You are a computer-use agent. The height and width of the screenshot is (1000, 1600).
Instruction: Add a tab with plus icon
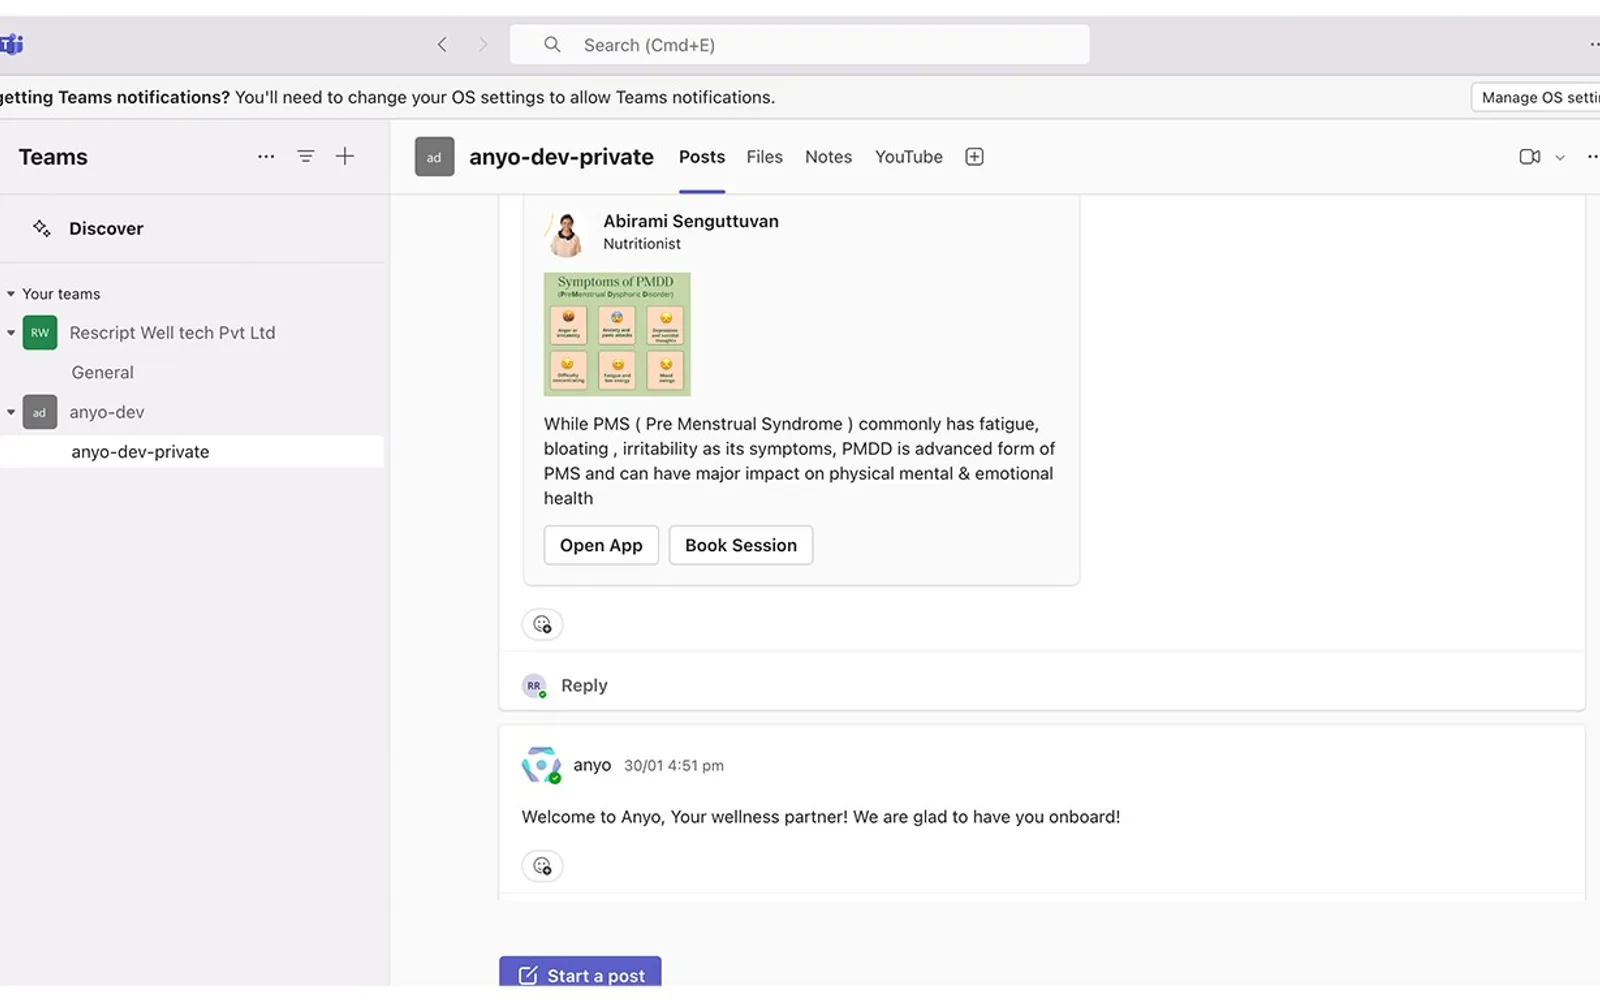pyautogui.click(x=974, y=157)
